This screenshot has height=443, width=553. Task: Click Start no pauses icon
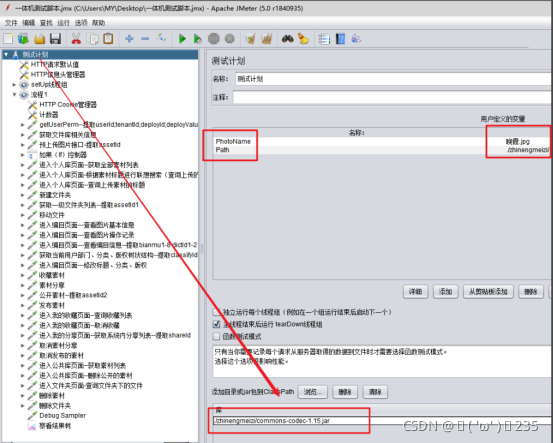click(x=198, y=38)
